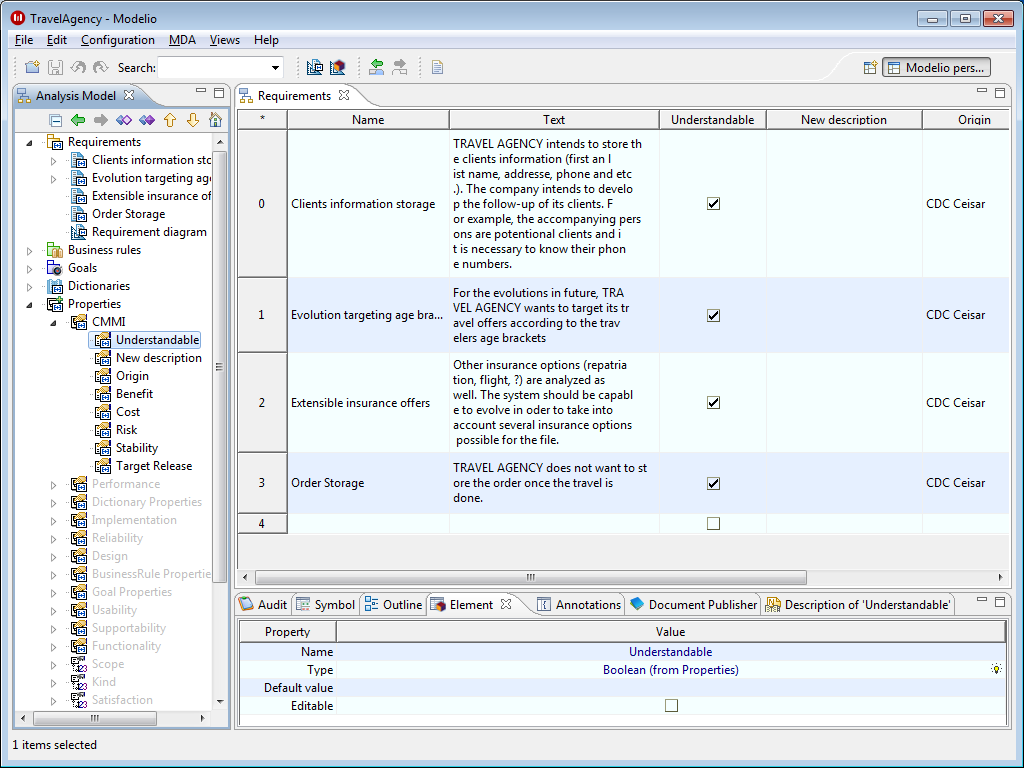Toggle Understandable for Evolution targeting age brackets
This screenshot has width=1024, height=768.
[x=713, y=315]
